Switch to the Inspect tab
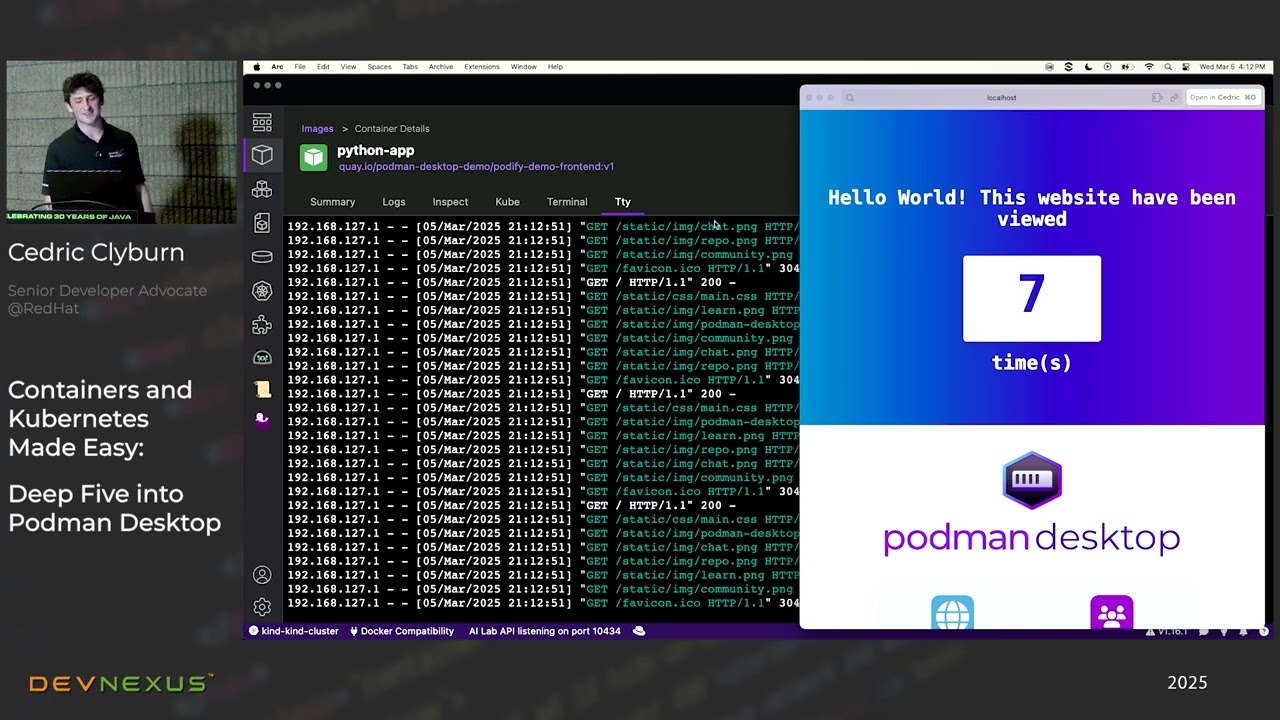Screen dimensions: 1280x720 pos(450,202)
